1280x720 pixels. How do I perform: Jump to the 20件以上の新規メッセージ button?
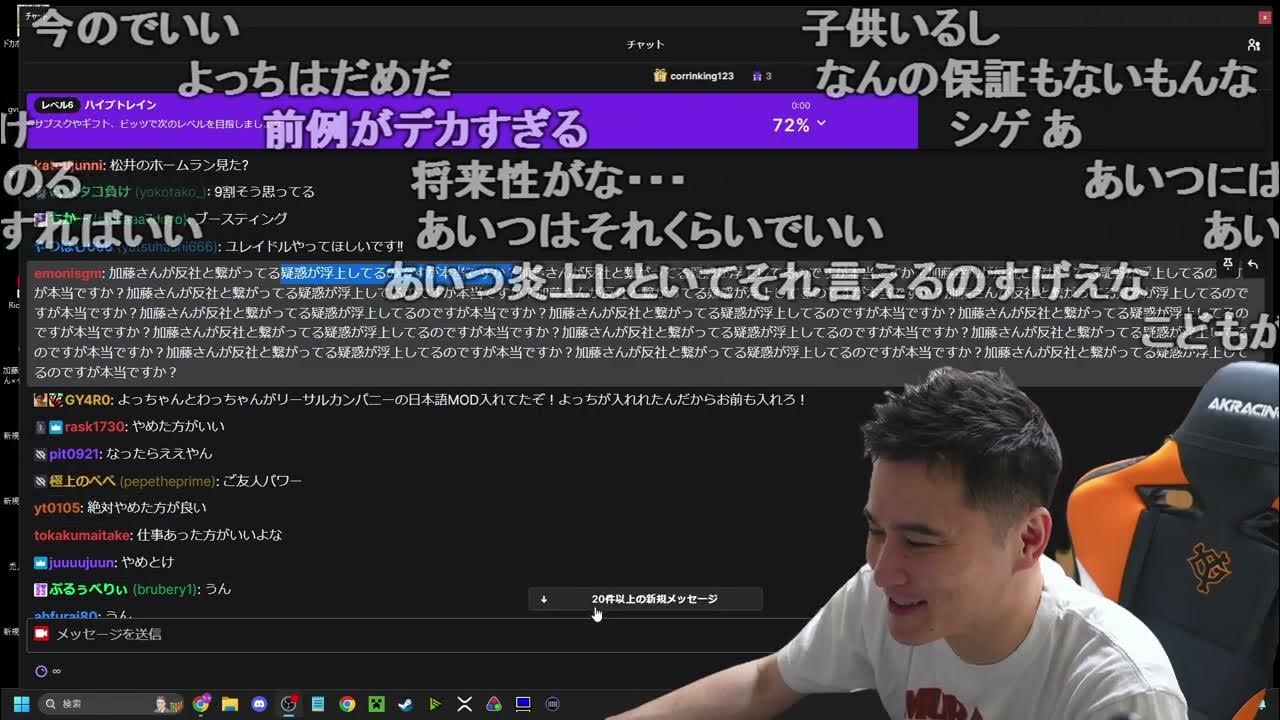coord(646,599)
